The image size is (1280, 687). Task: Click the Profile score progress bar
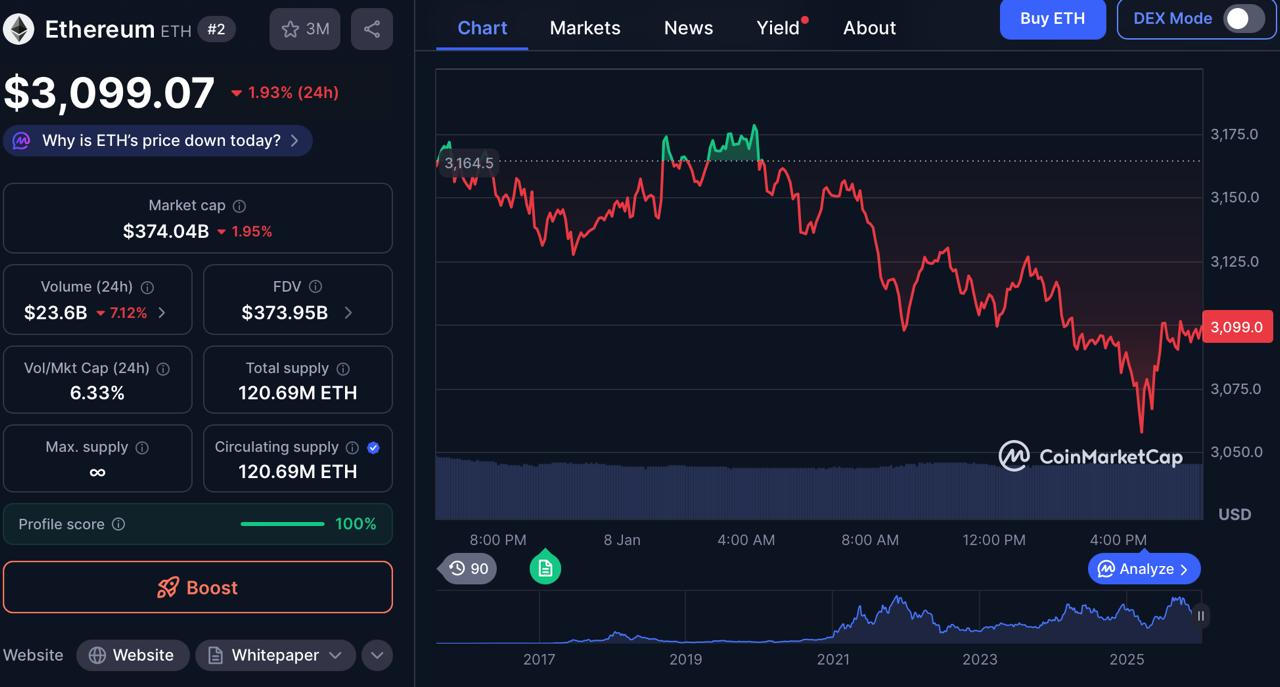282,523
